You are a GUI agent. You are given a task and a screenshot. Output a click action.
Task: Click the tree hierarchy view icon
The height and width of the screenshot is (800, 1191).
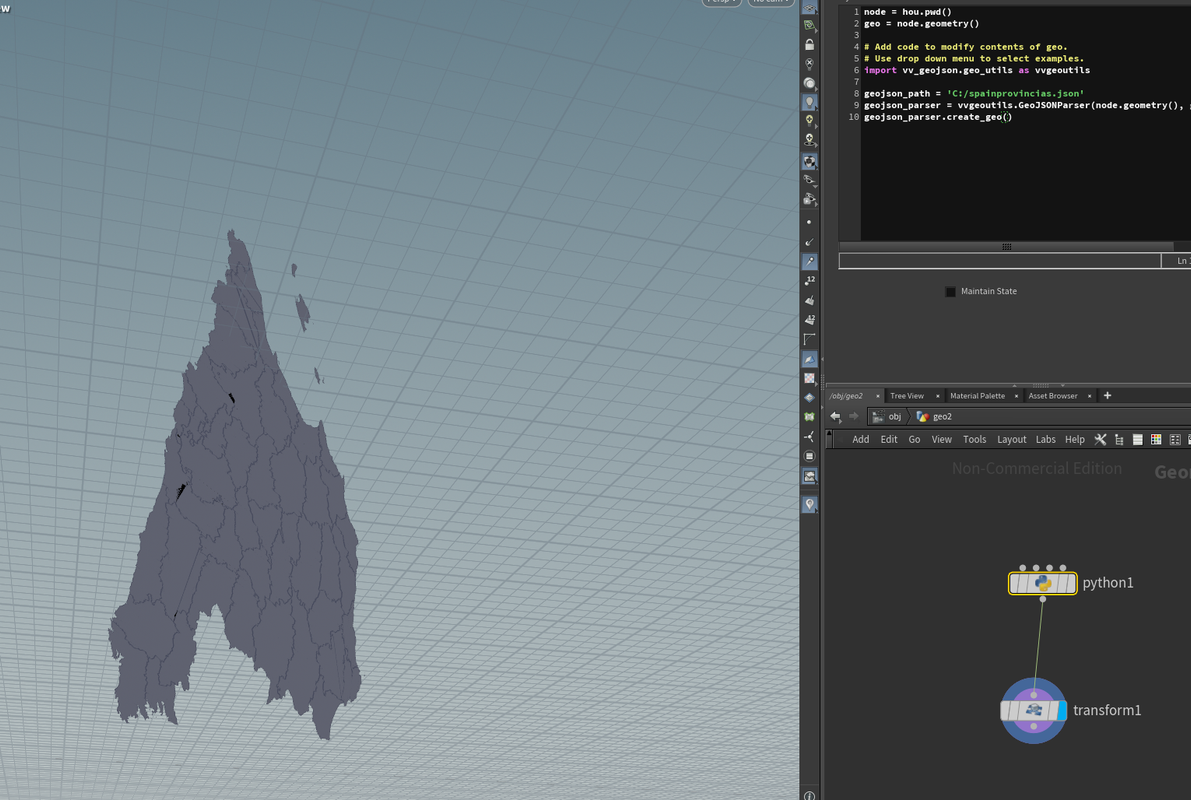pyautogui.click(x=1119, y=440)
